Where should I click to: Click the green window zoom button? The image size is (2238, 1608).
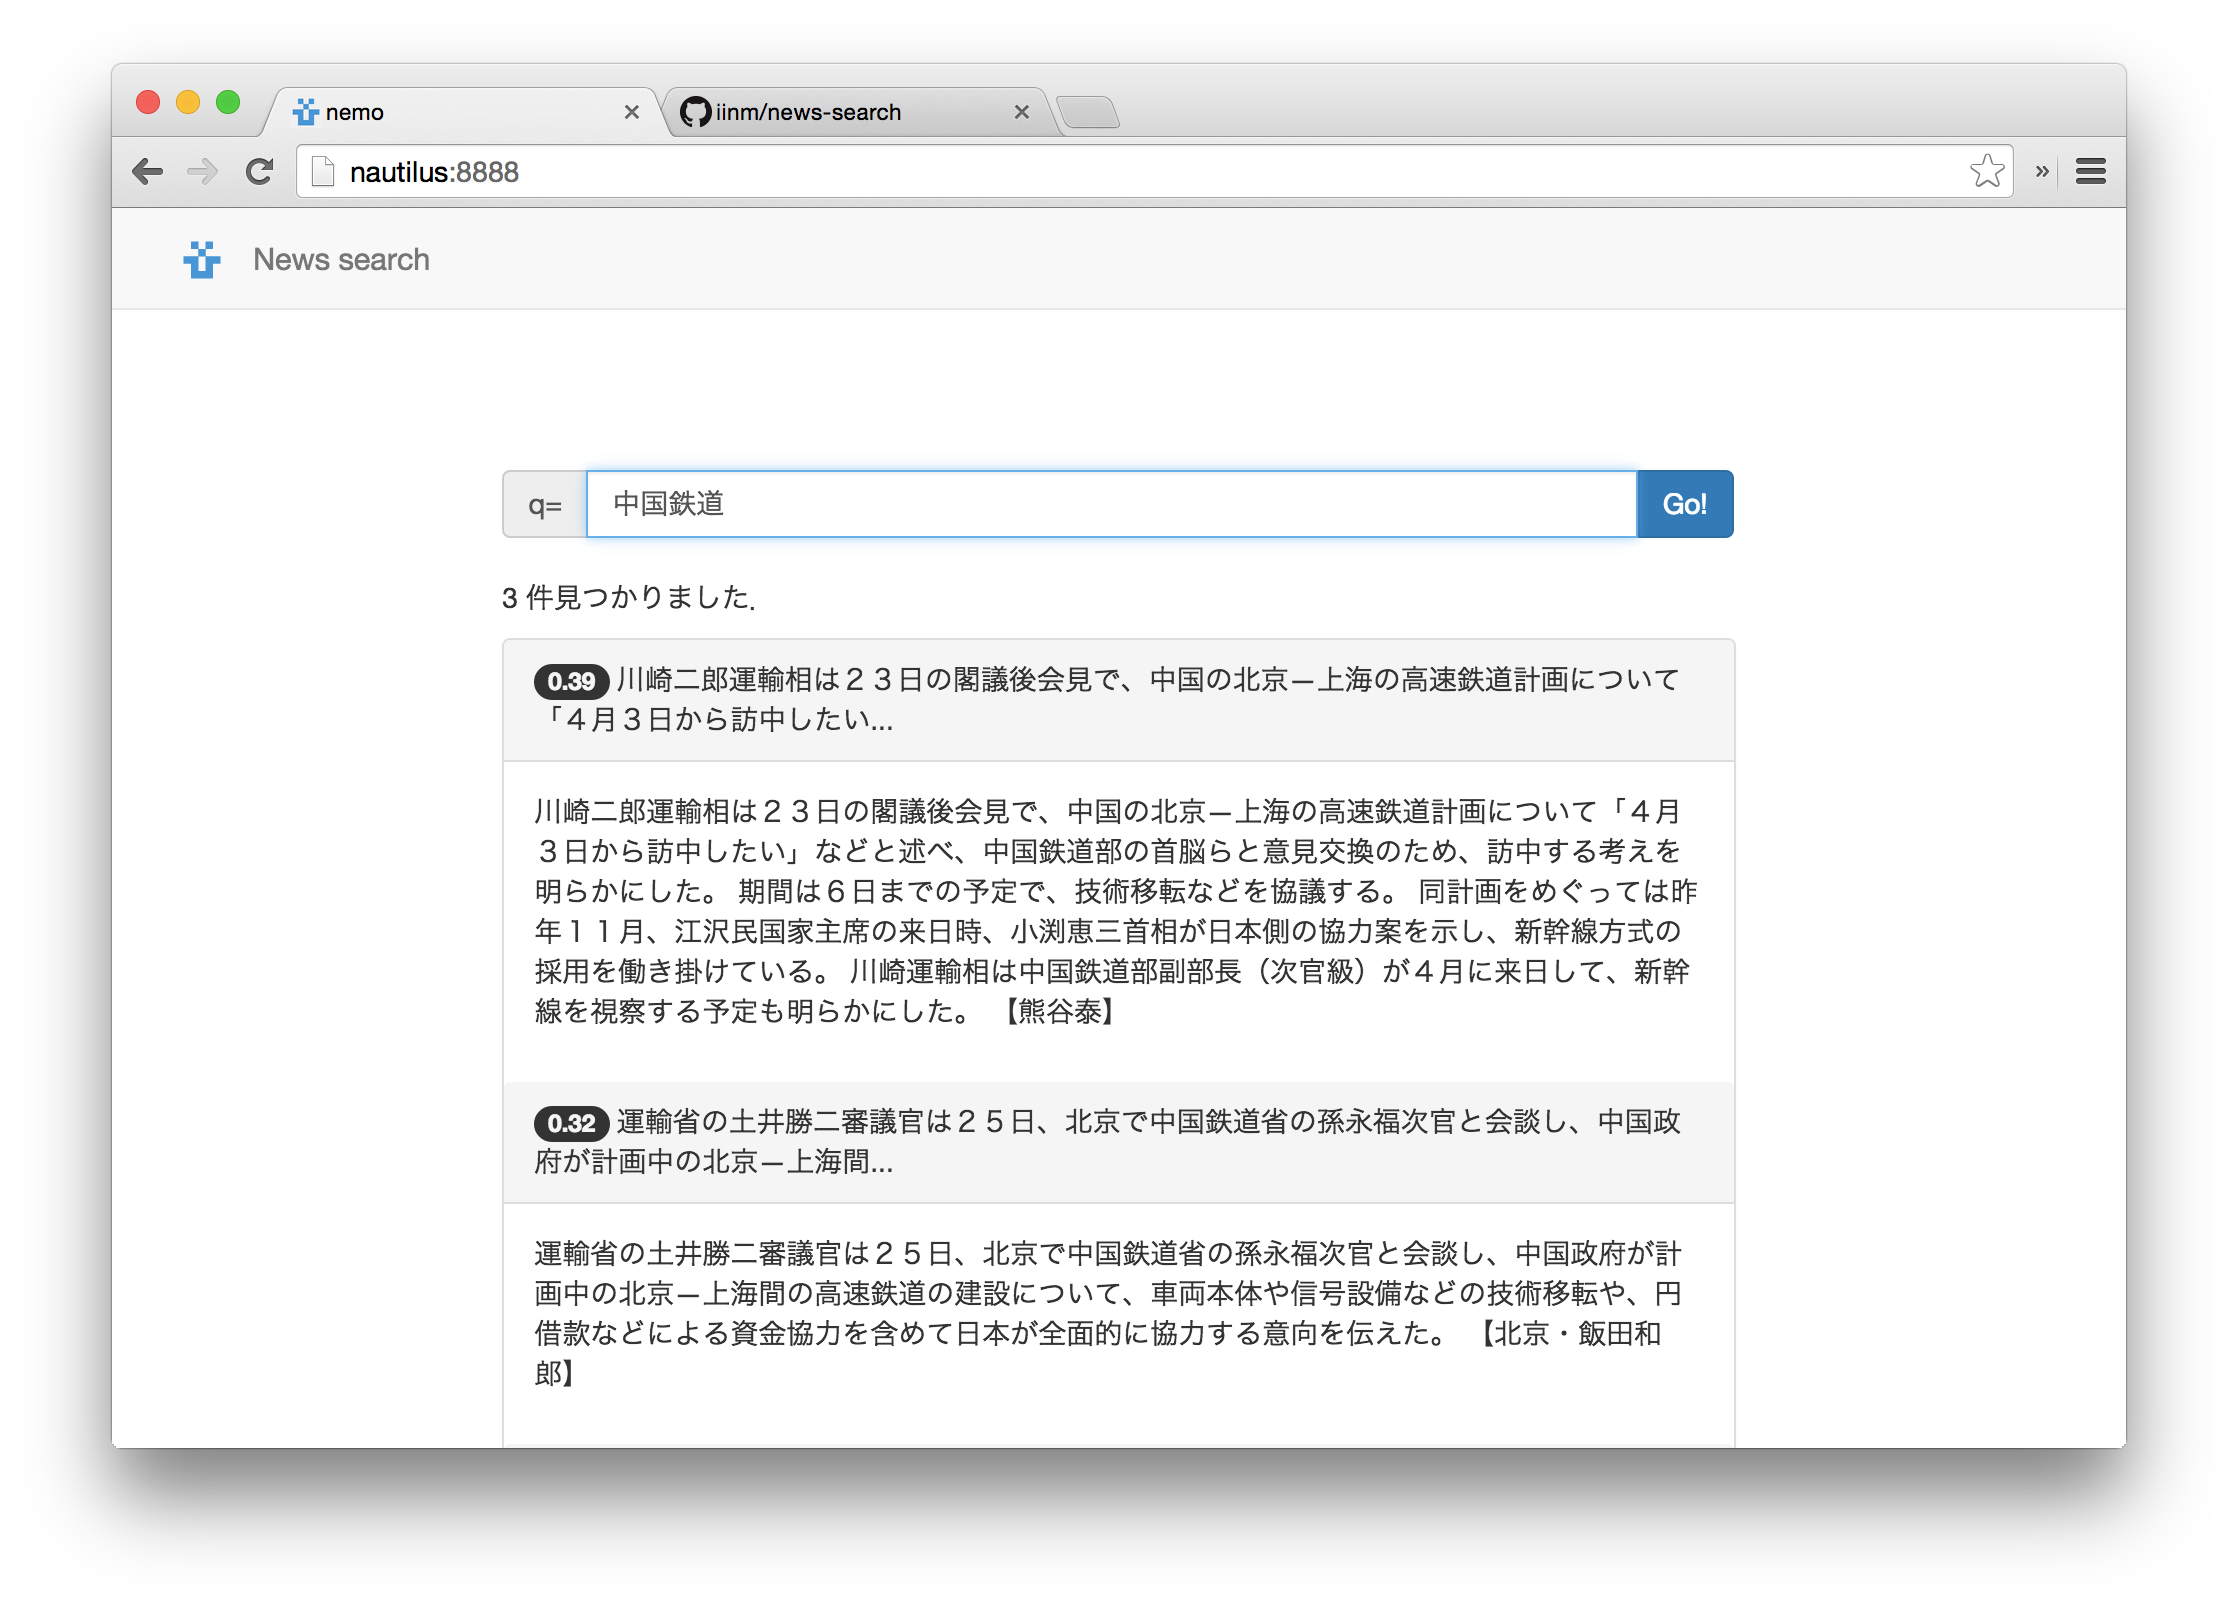pyautogui.click(x=228, y=102)
